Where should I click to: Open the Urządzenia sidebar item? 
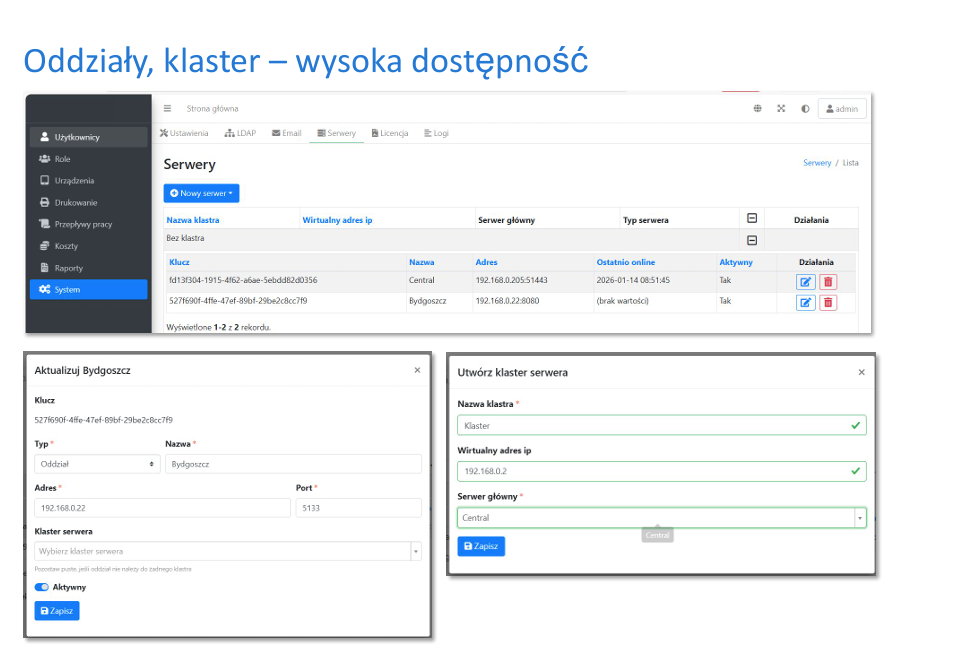[88, 181]
